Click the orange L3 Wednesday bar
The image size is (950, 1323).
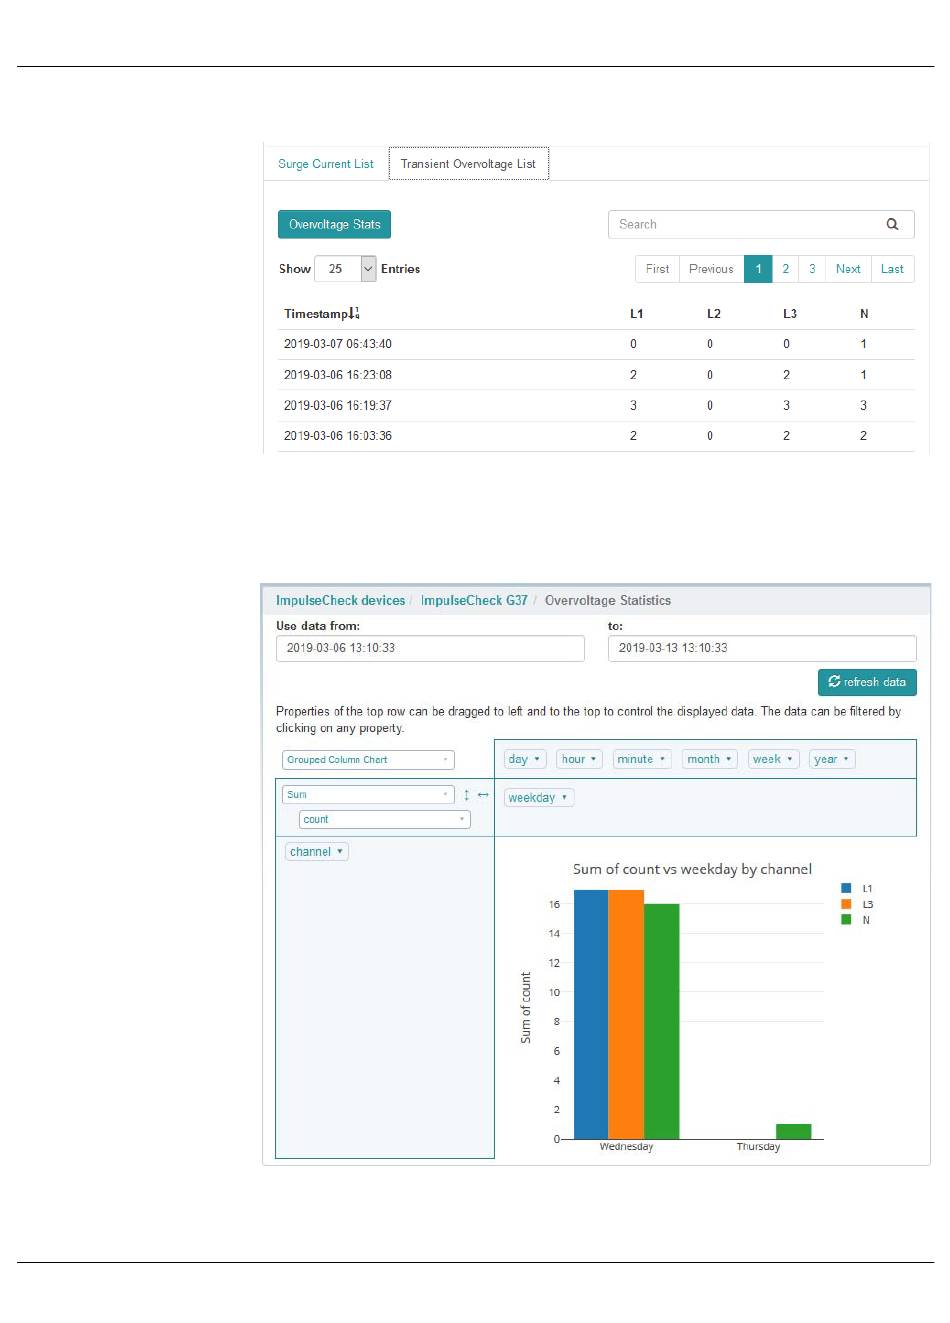626,1014
